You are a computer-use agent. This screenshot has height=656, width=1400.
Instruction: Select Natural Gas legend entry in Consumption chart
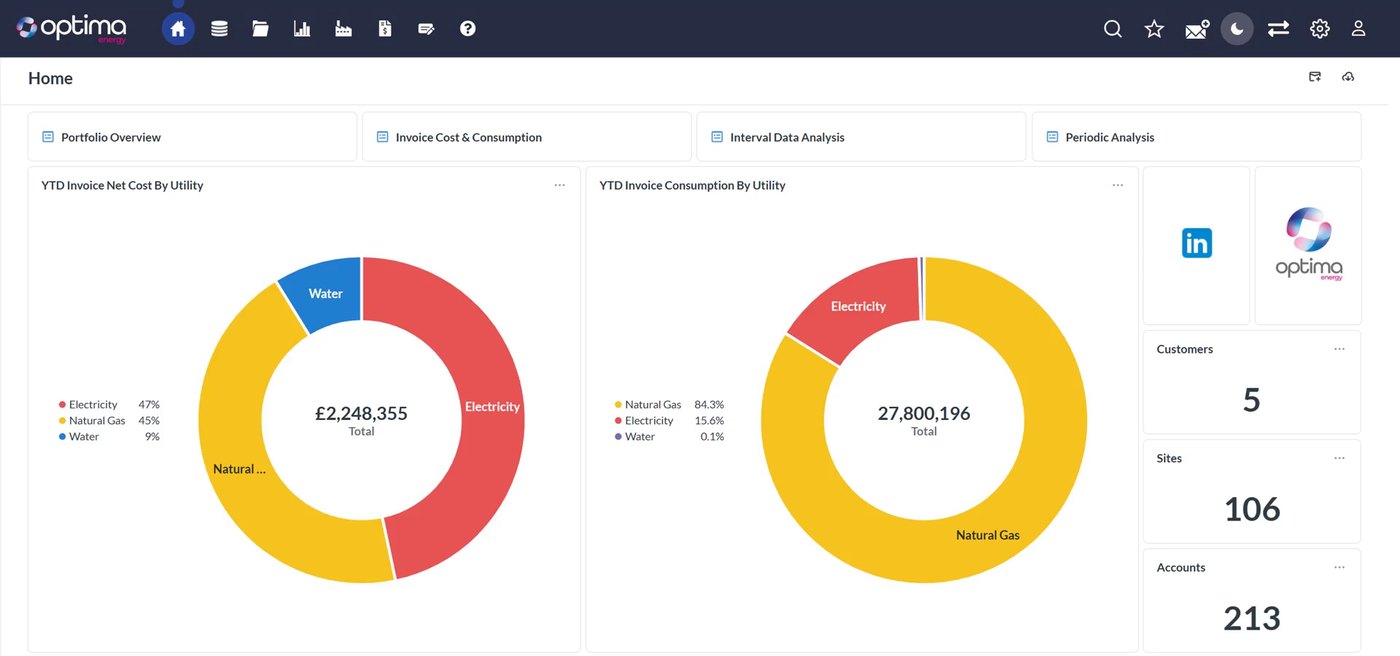[669, 405]
